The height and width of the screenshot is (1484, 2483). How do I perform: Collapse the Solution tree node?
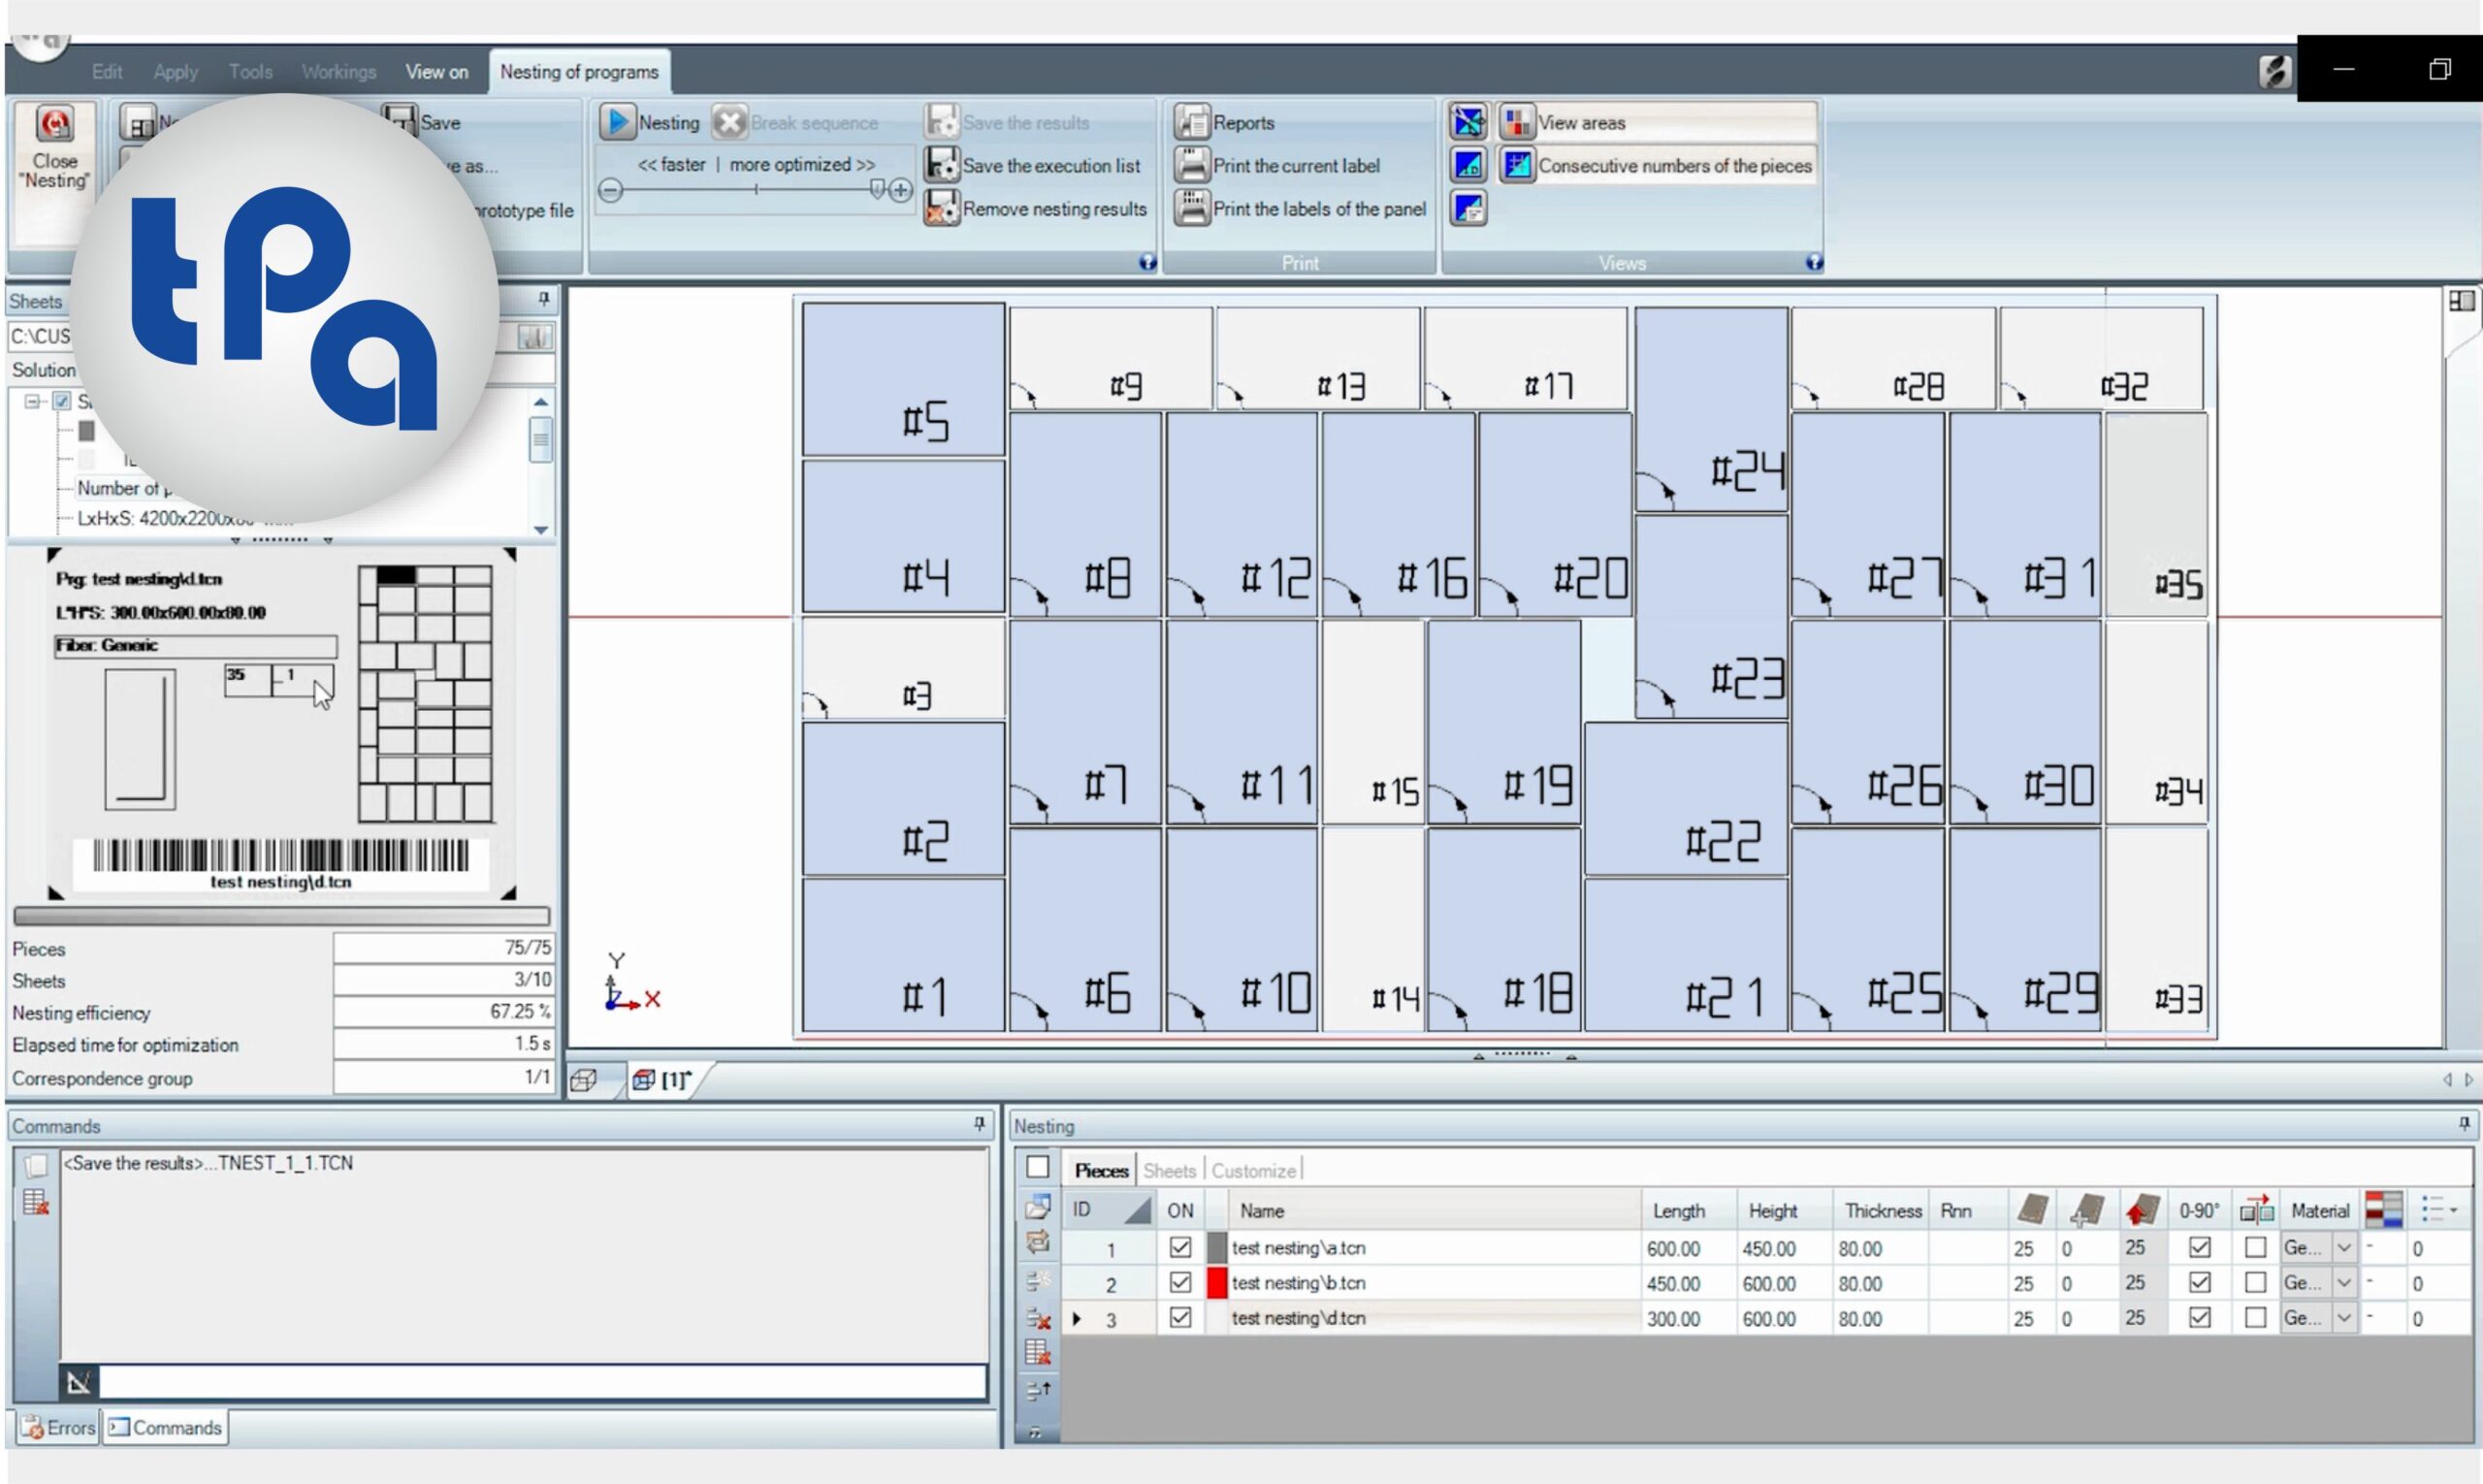[x=32, y=401]
